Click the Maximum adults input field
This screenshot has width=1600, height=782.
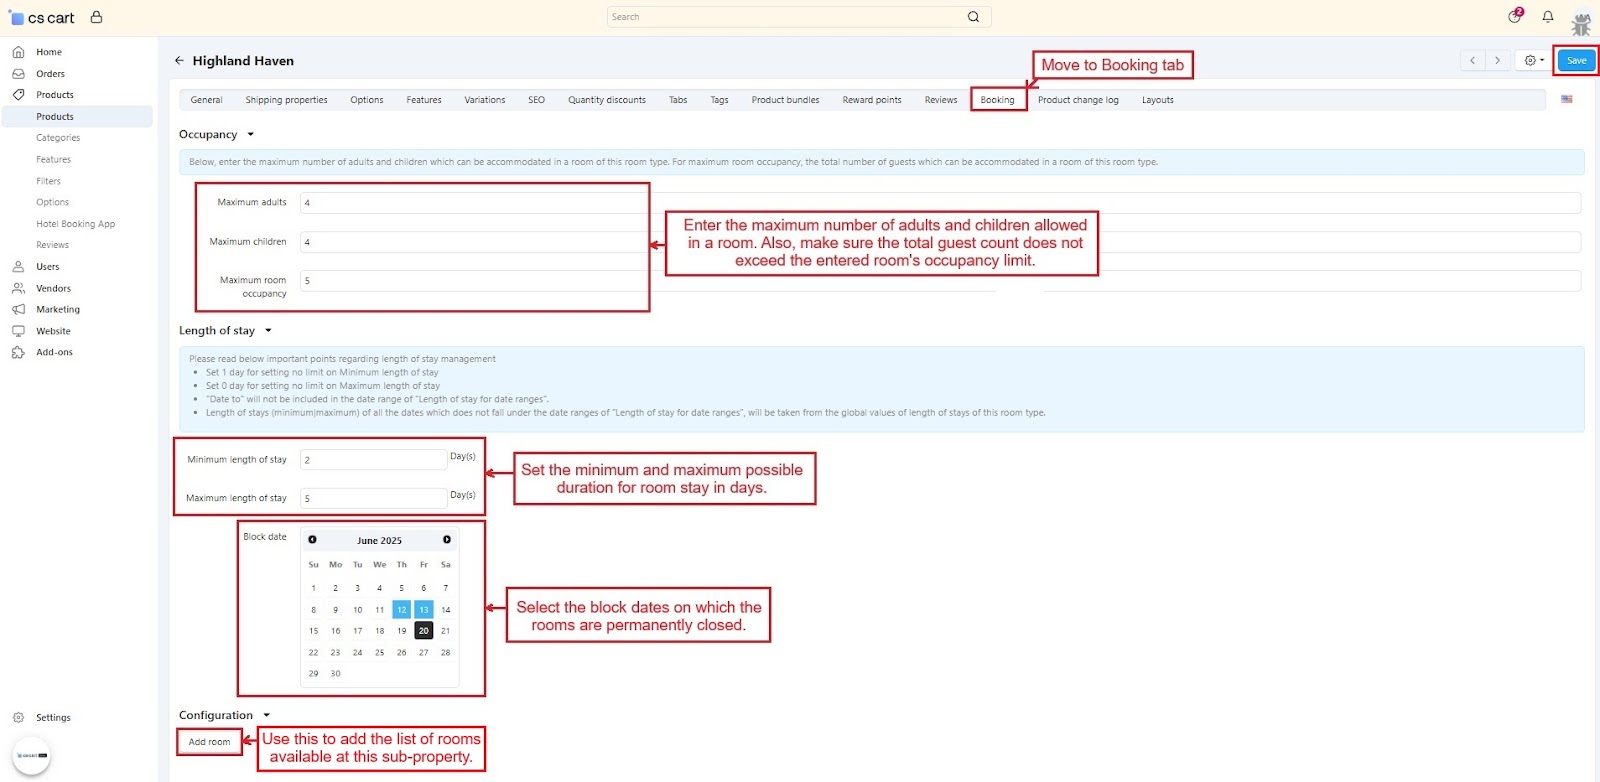(x=475, y=203)
